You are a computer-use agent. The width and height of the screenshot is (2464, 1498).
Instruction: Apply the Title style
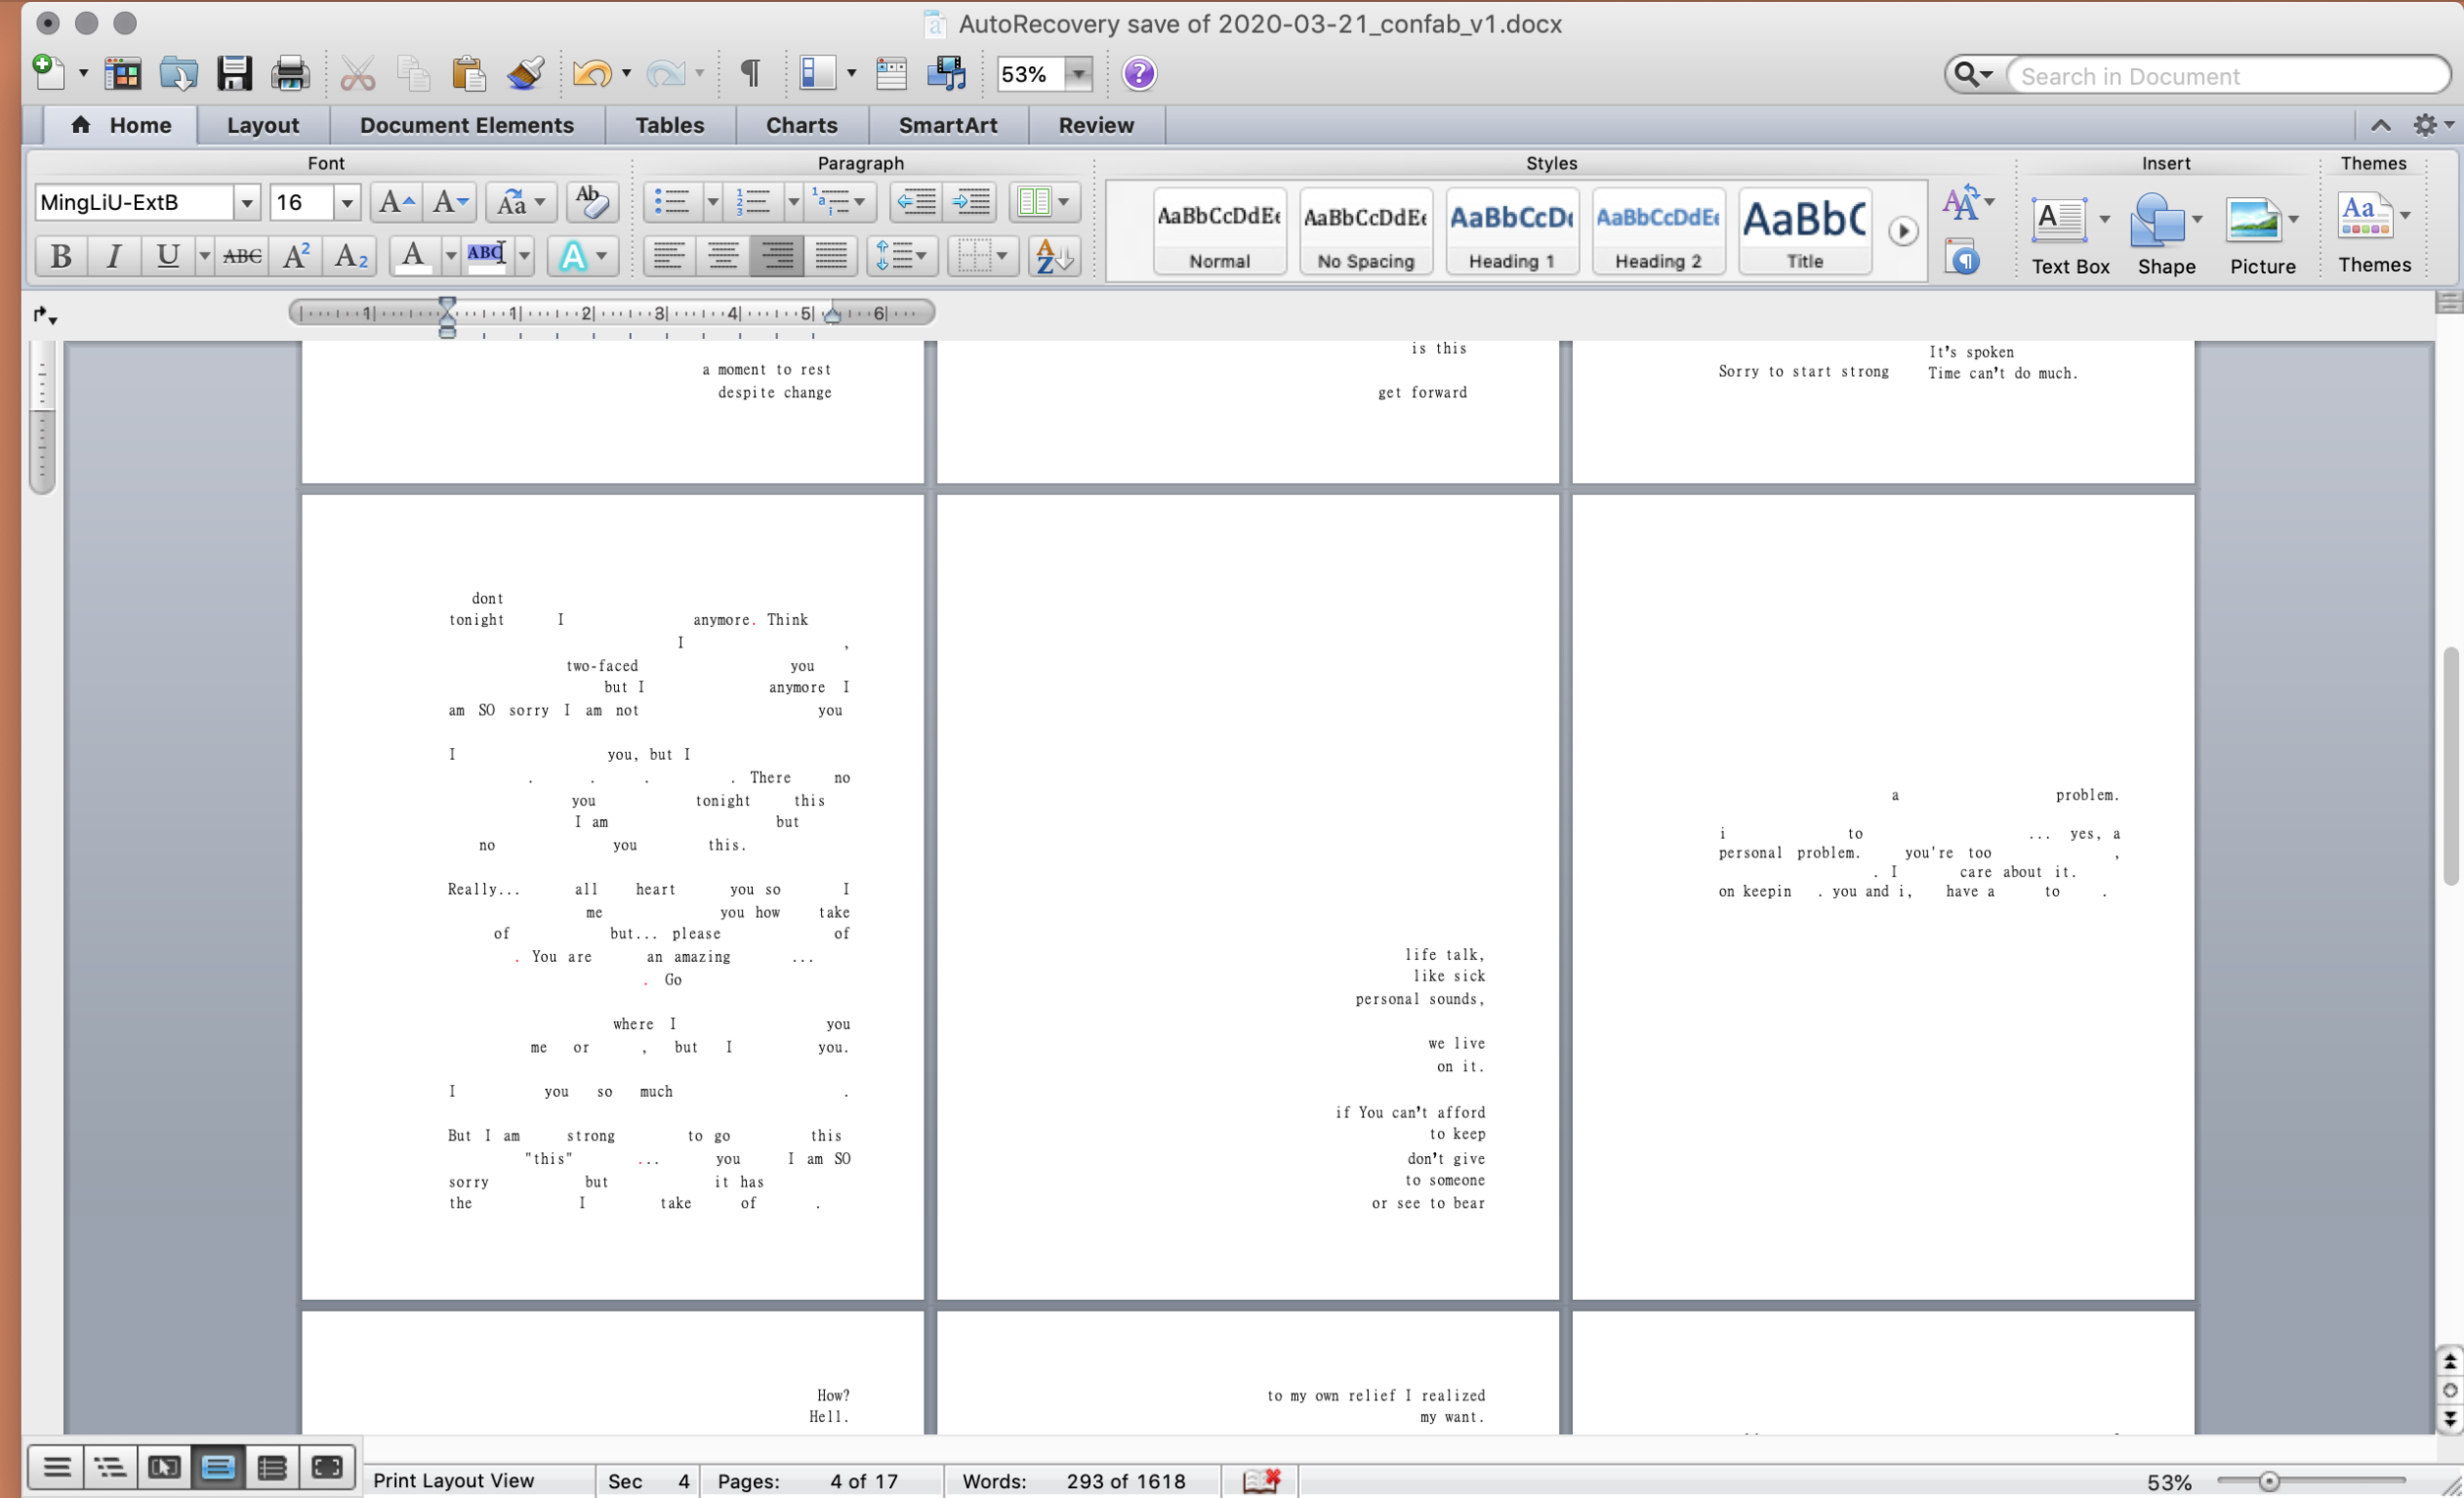pyautogui.click(x=1805, y=231)
